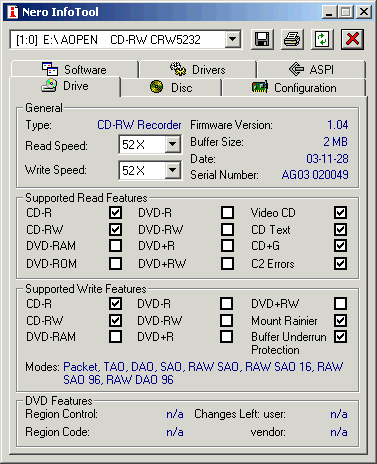Click the Region Control n/a value
Screen dimensions: 377x464
(175, 414)
